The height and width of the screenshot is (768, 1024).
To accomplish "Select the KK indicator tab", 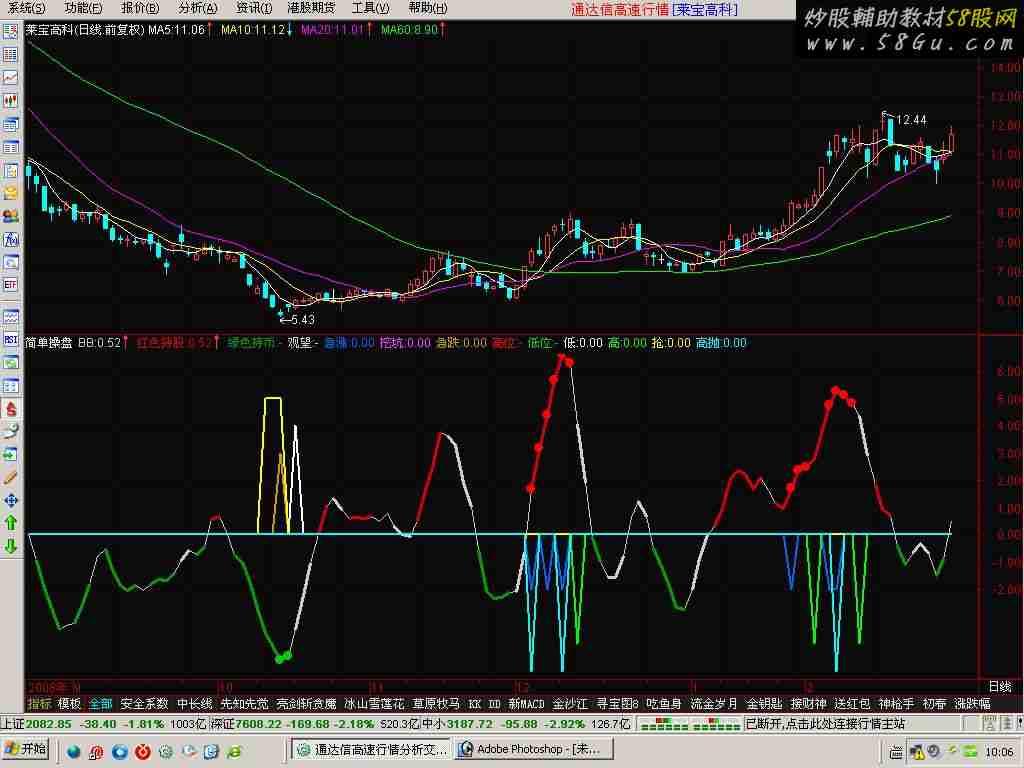I will click(x=475, y=703).
